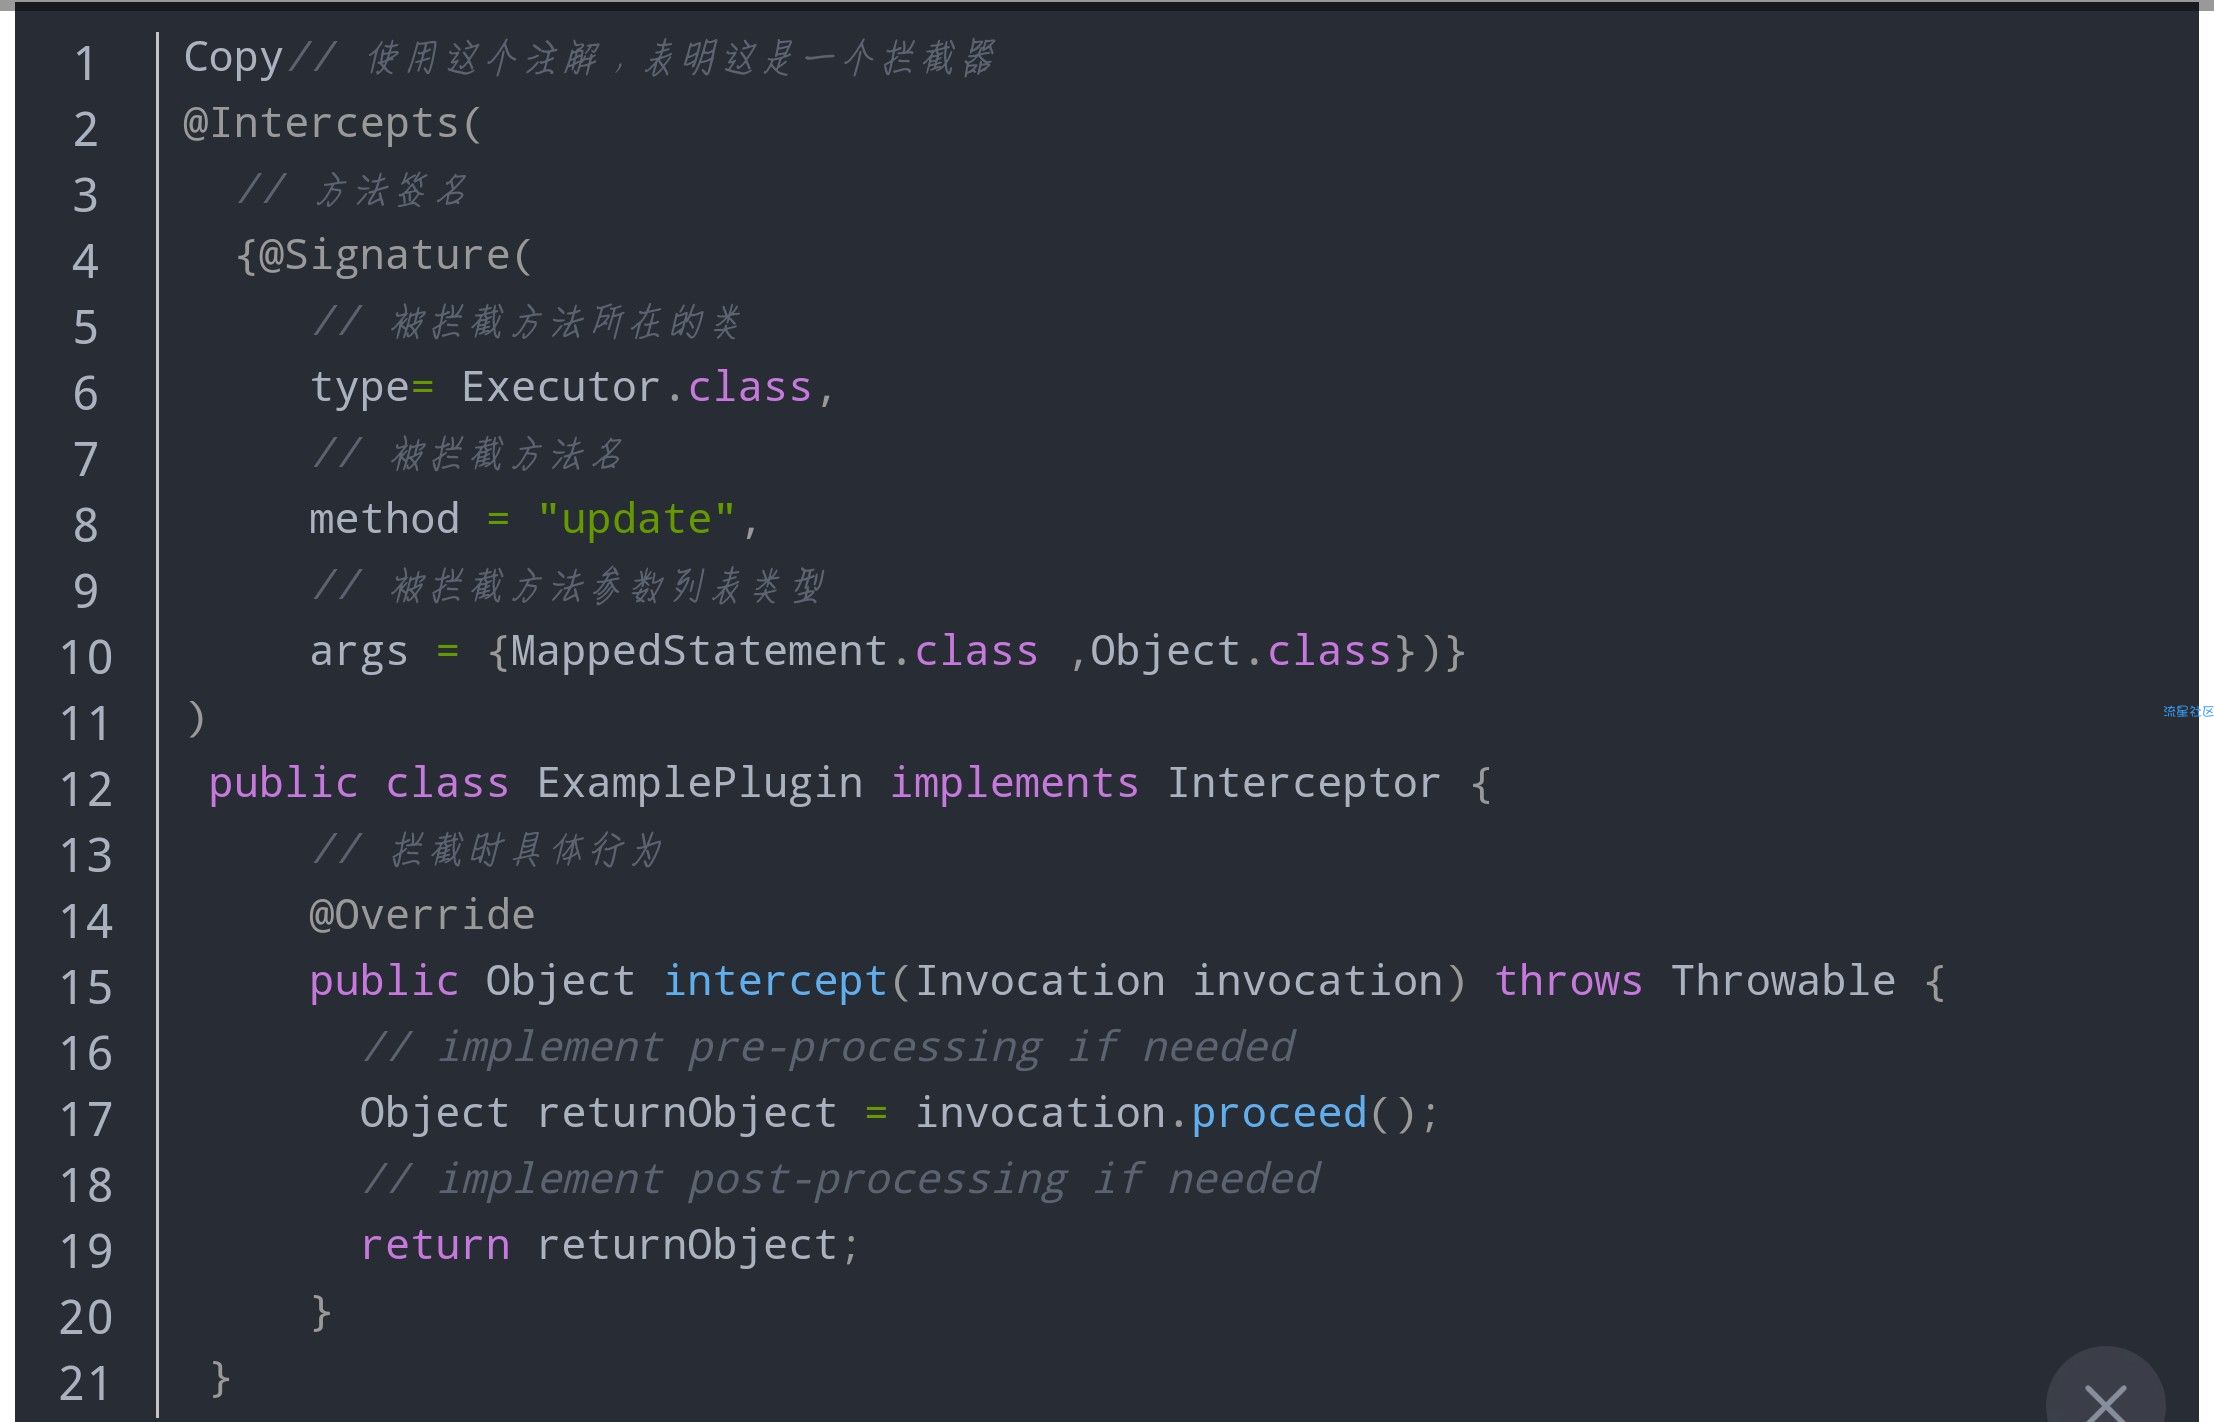Click the "update" string literal
Image resolution: width=2214 pixels, height=1422 pixels.
click(636, 520)
